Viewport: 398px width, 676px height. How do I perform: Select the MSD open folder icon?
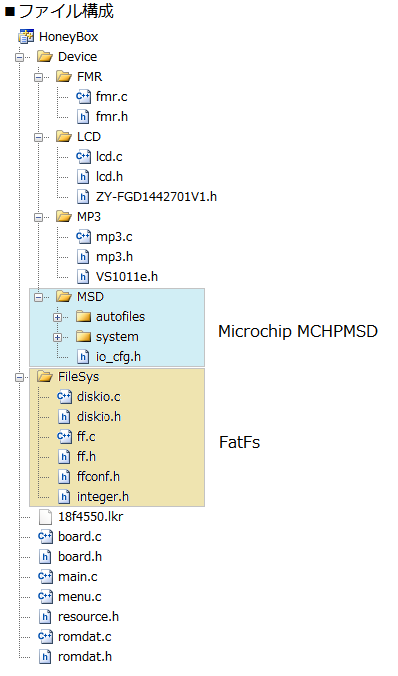(64, 297)
